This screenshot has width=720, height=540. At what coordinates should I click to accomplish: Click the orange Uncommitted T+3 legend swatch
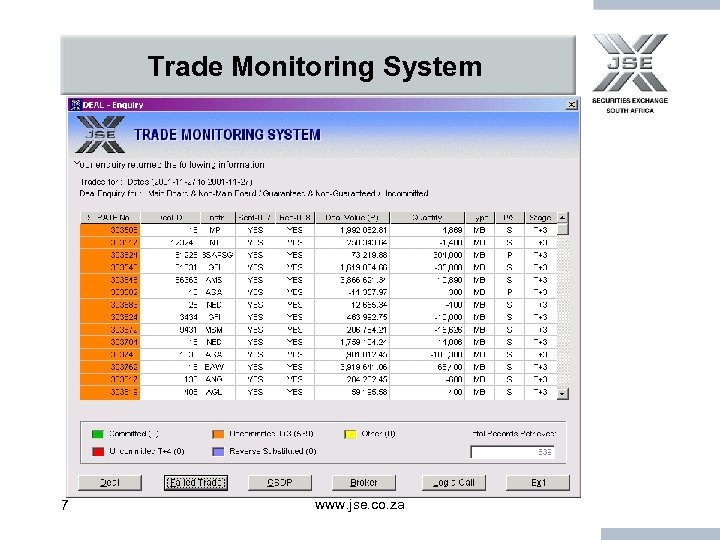(x=218, y=434)
